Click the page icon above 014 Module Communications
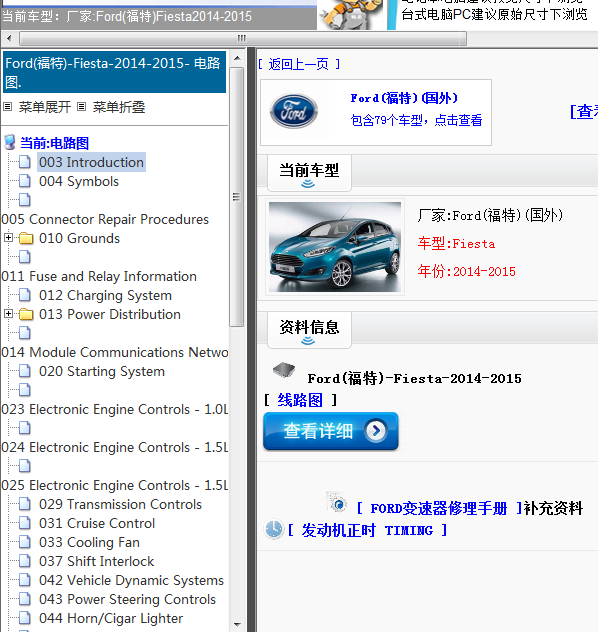The height and width of the screenshot is (632, 598). click(x=25, y=333)
